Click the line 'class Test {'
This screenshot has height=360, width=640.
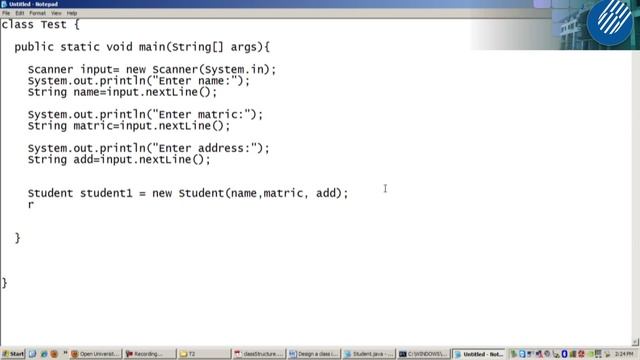click(41, 24)
